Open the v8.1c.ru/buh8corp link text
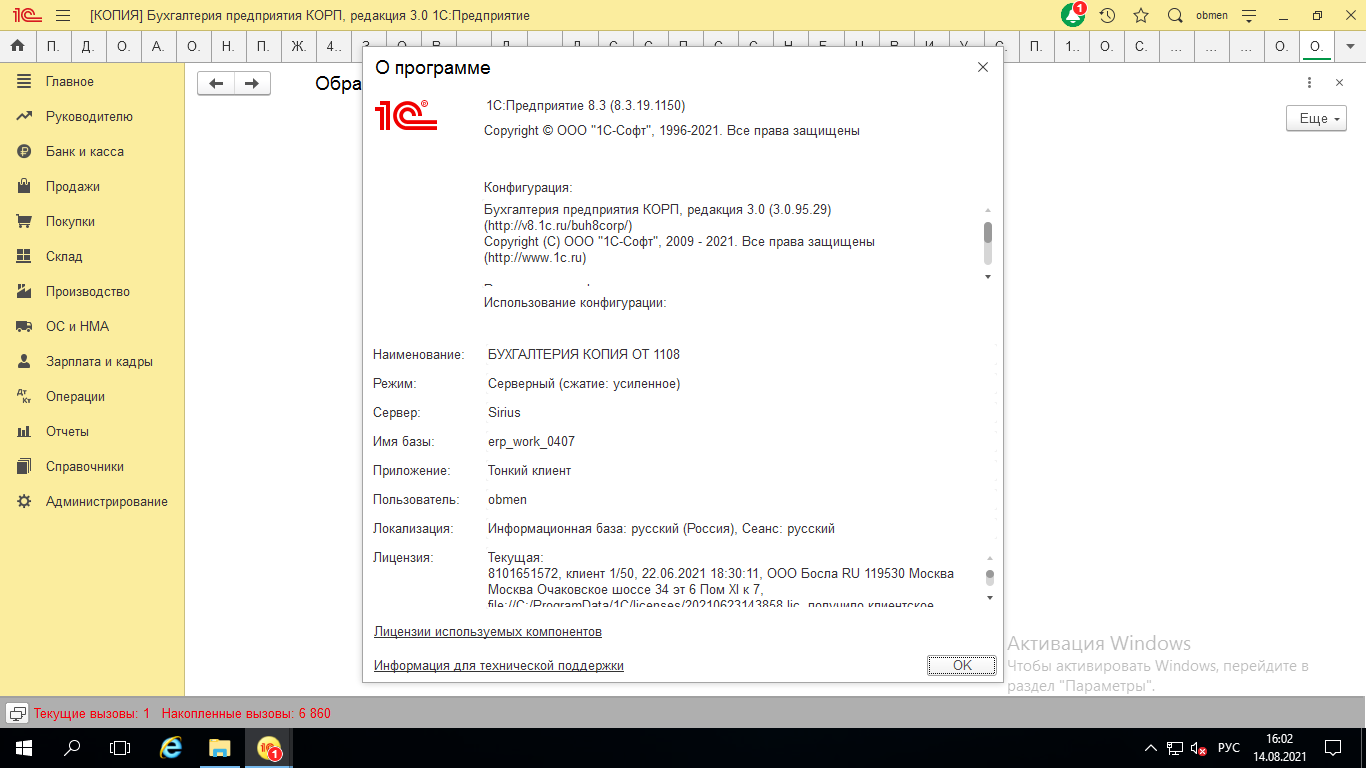The image size is (1366, 768). pyautogui.click(x=558, y=226)
